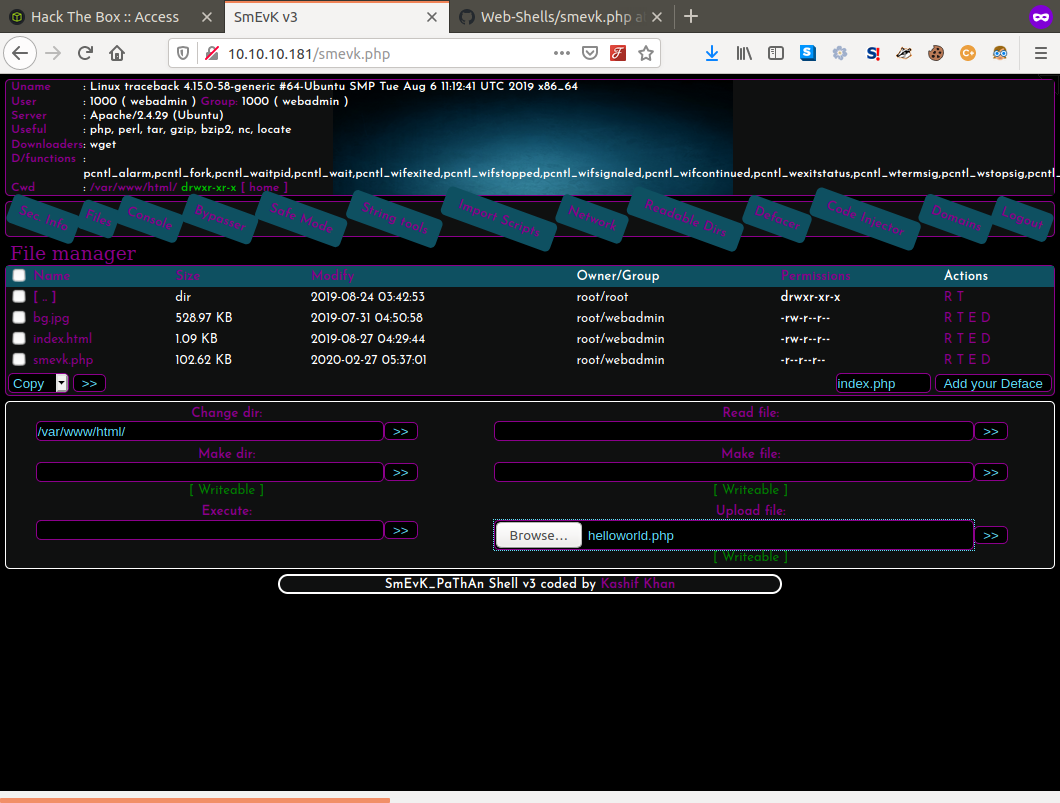
Task: Open the cookie extension icon
Action: click(936, 53)
